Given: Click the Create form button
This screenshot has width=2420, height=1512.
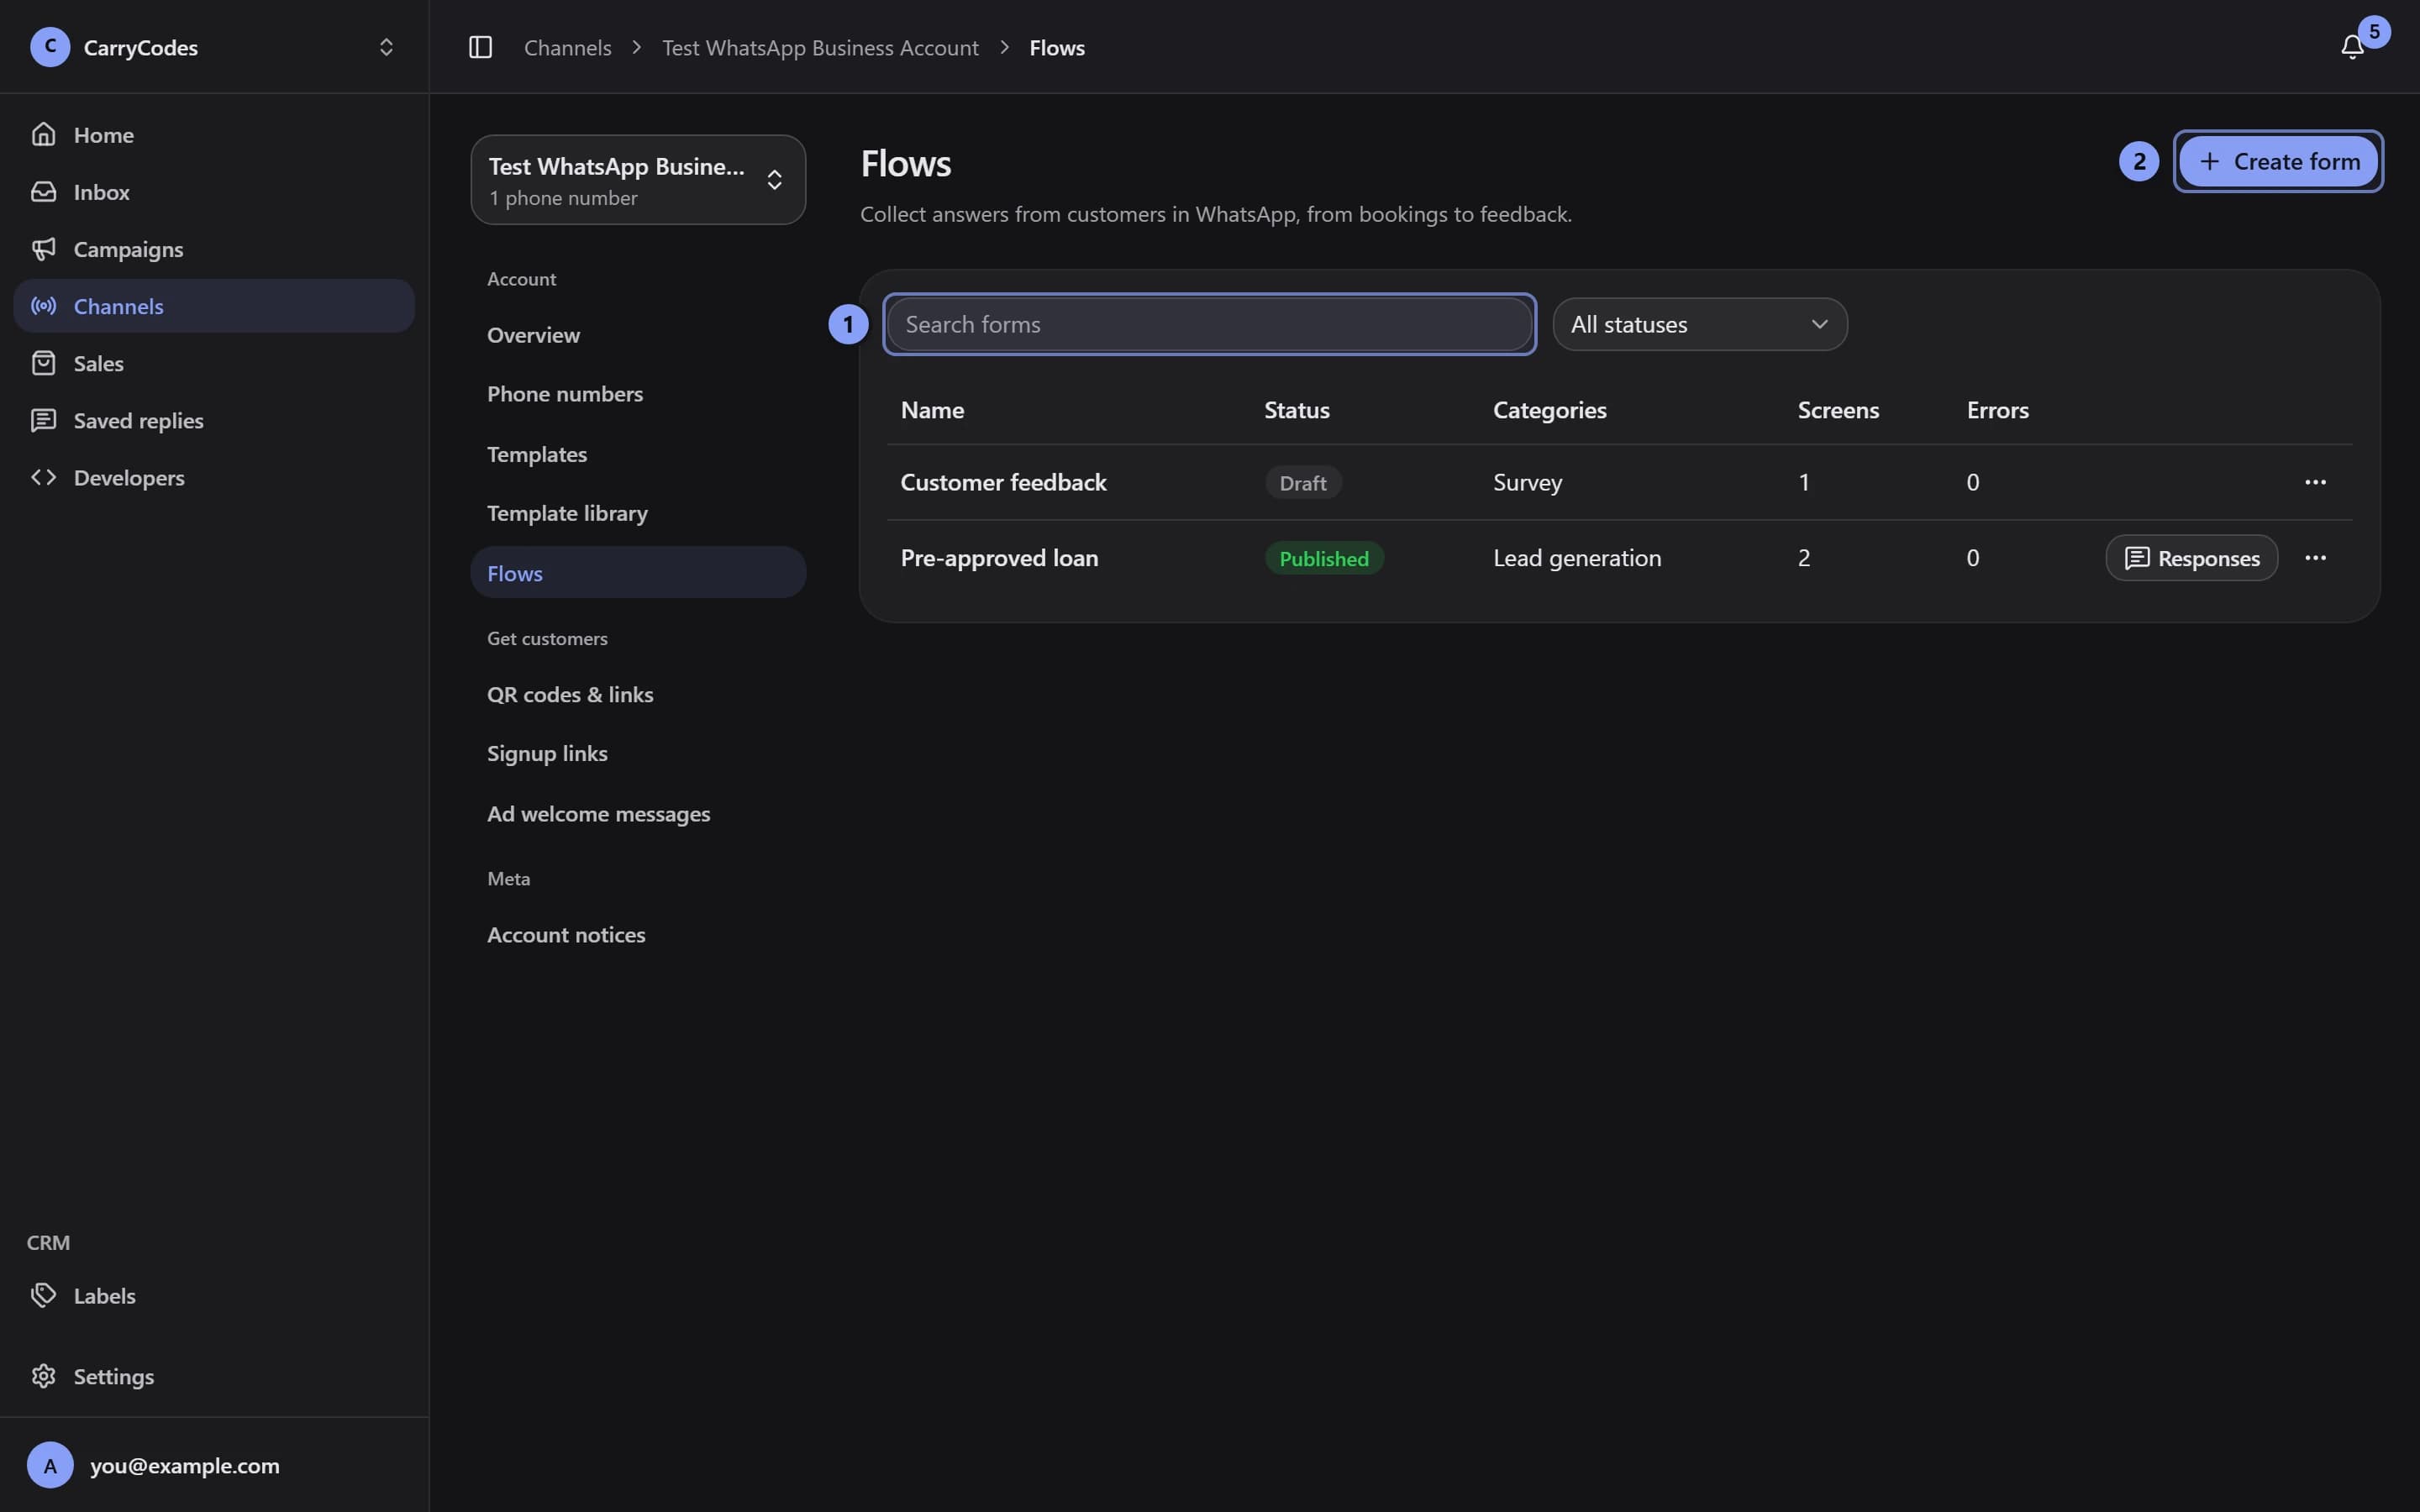Looking at the screenshot, I should click(2277, 161).
